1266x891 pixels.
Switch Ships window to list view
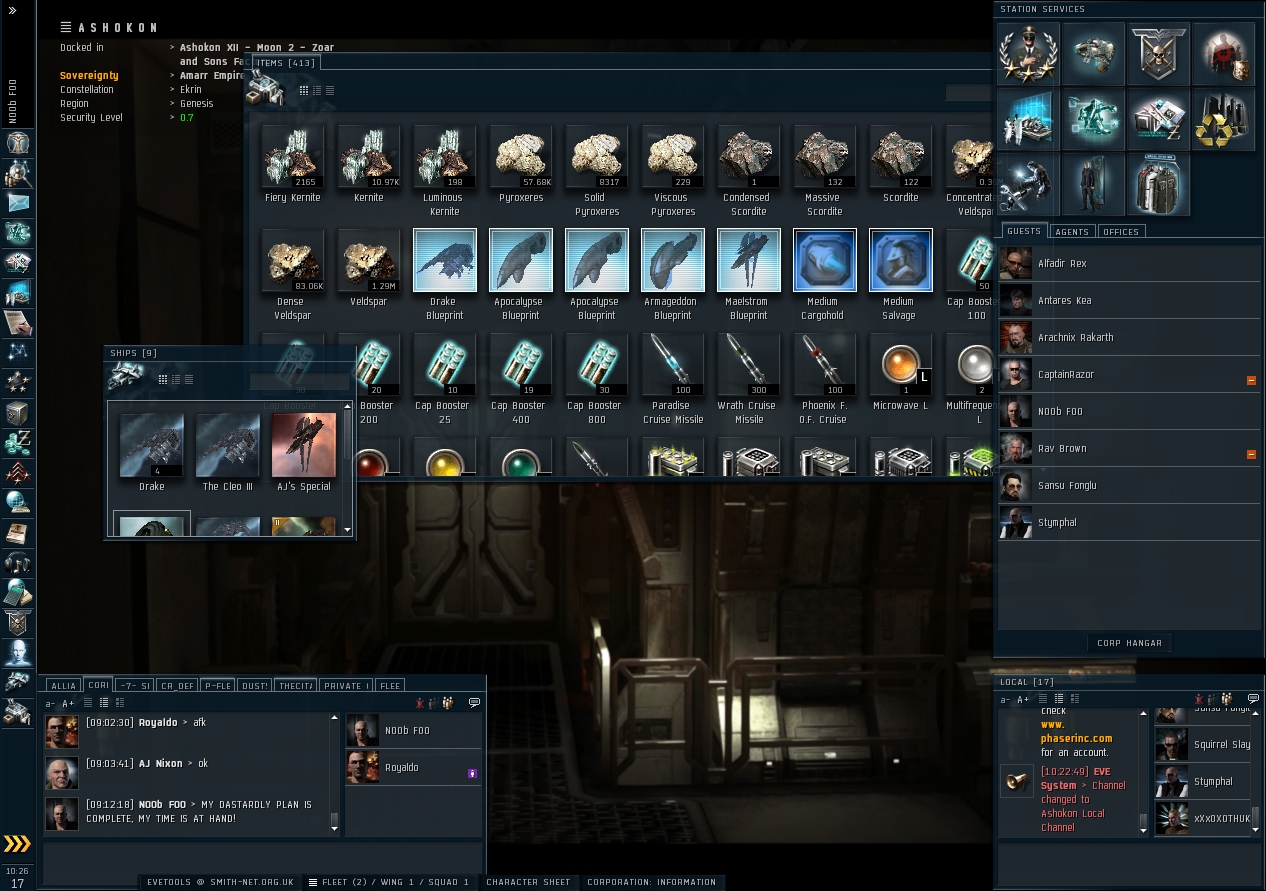(x=189, y=380)
